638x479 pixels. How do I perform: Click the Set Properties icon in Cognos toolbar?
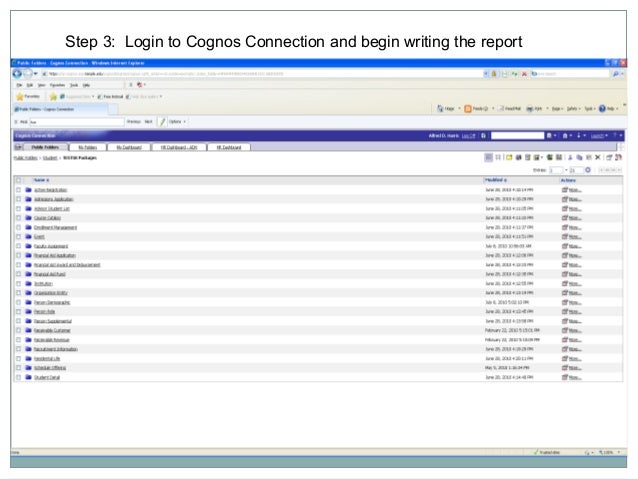[x=609, y=157]
